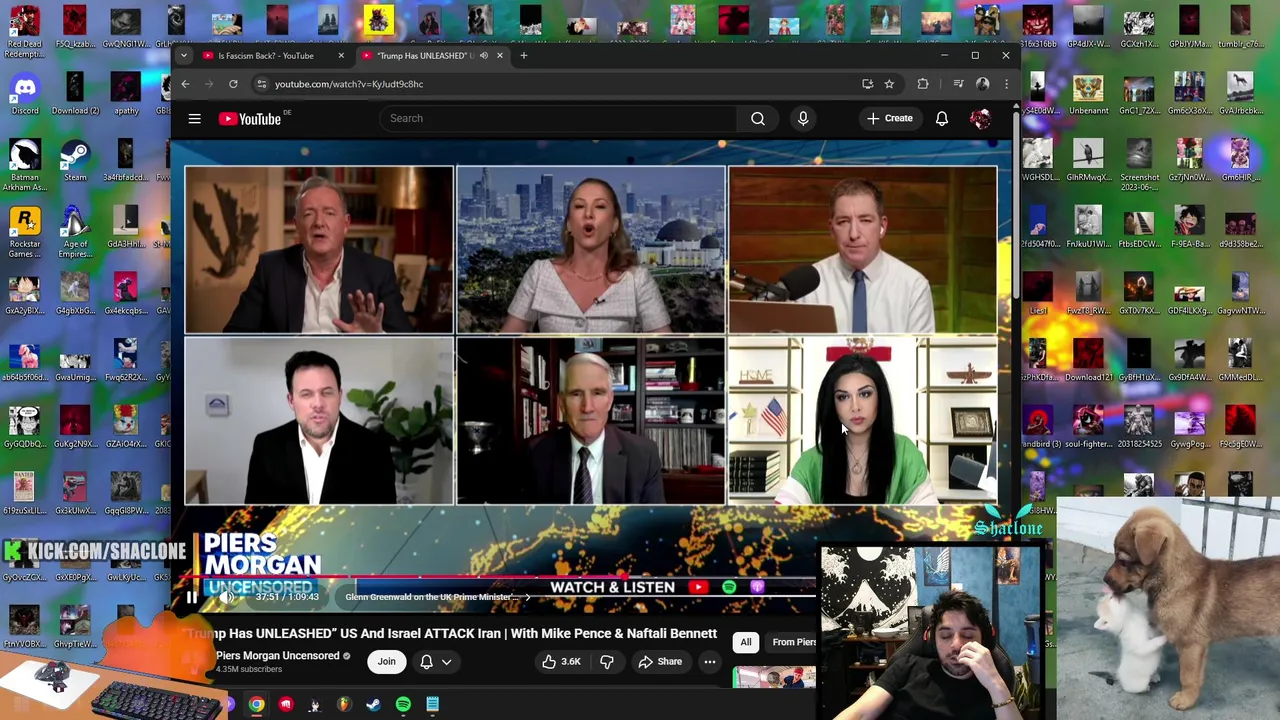Like the video (3.6K)
1280x720 pixels.
tap(561, 662)
